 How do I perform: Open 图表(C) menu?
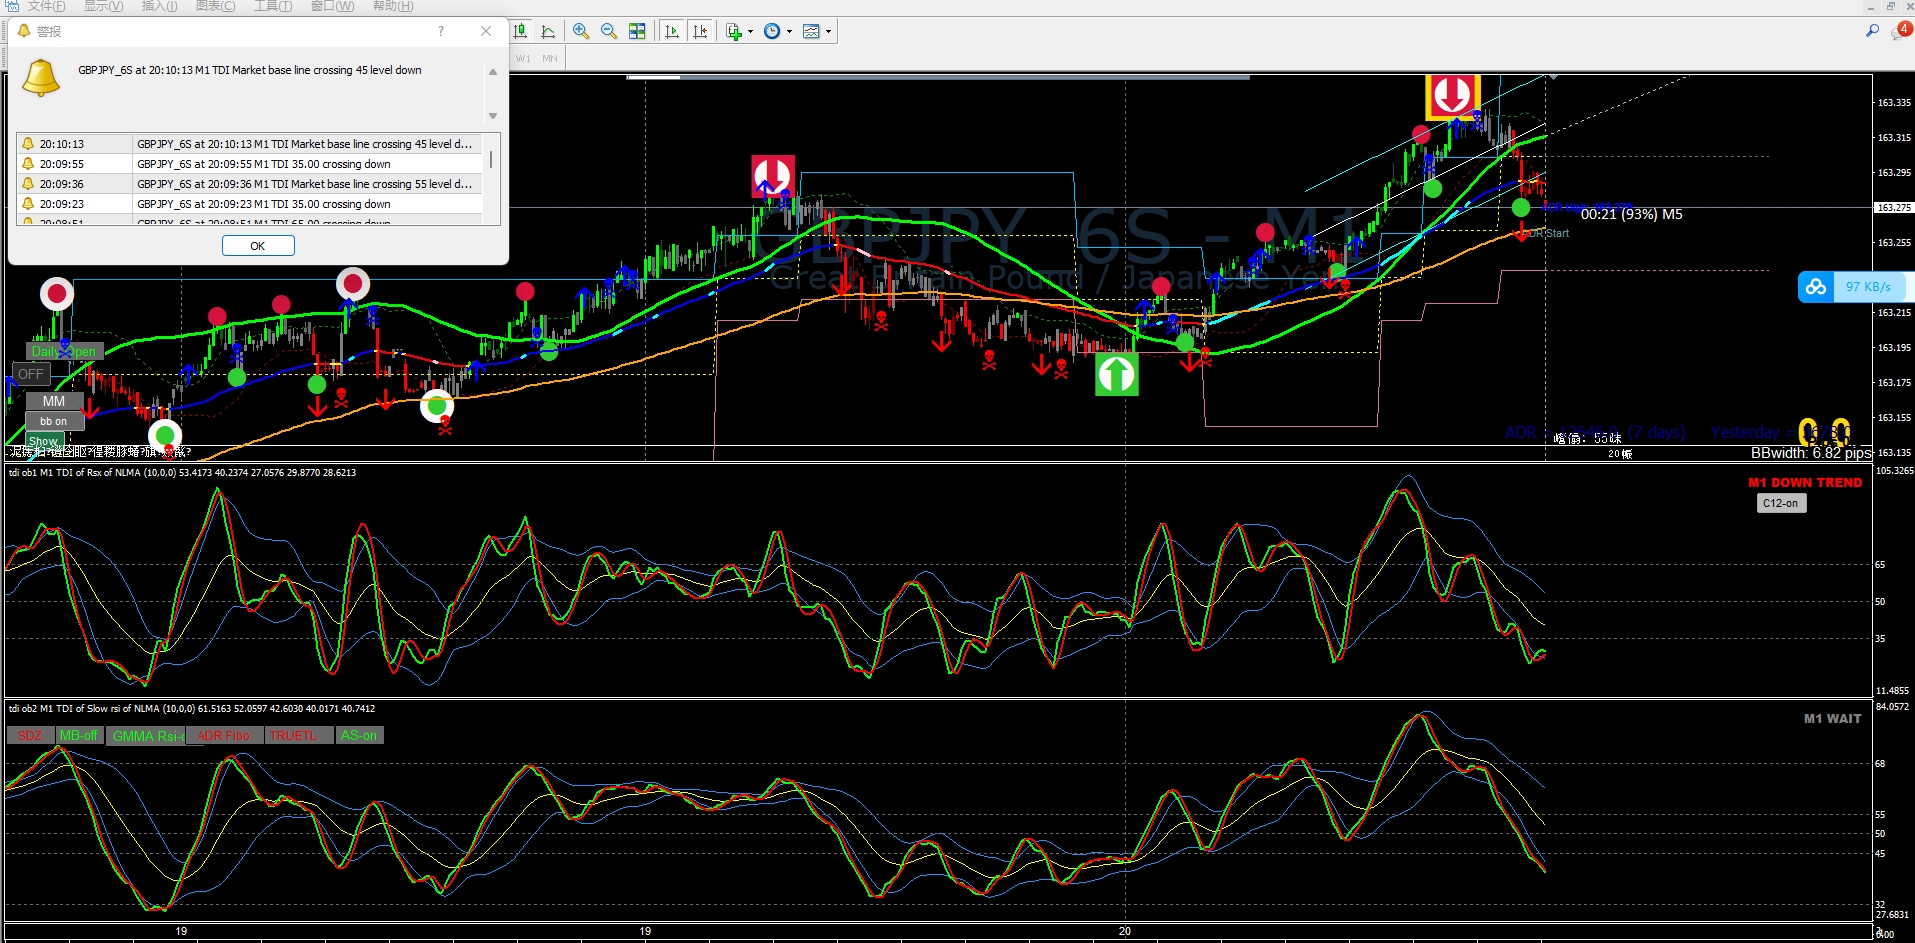click(216, 6)
